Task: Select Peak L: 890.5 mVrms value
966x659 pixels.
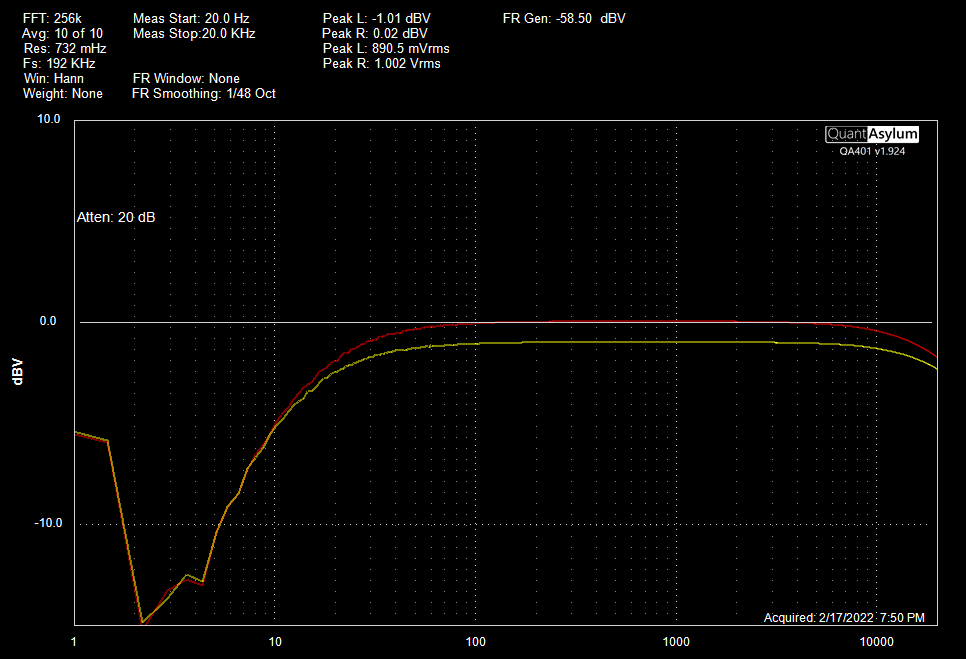Action: pos(386,48)
